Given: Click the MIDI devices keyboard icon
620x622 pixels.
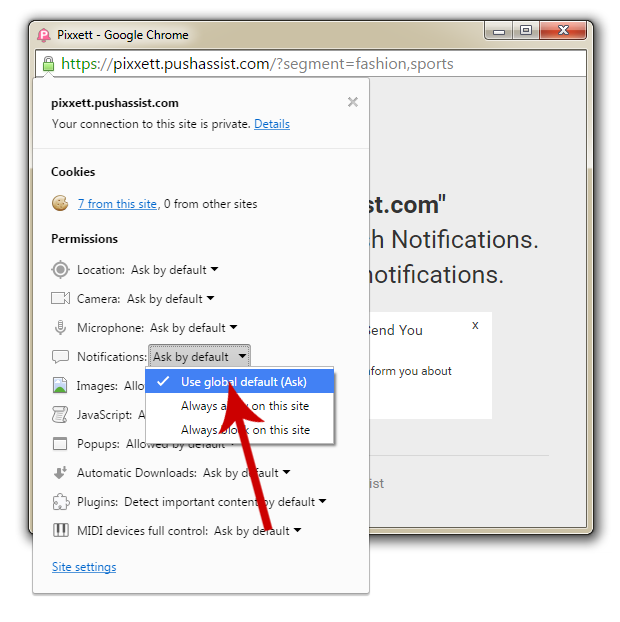Looking at the screenshot, I should [61, 530].
